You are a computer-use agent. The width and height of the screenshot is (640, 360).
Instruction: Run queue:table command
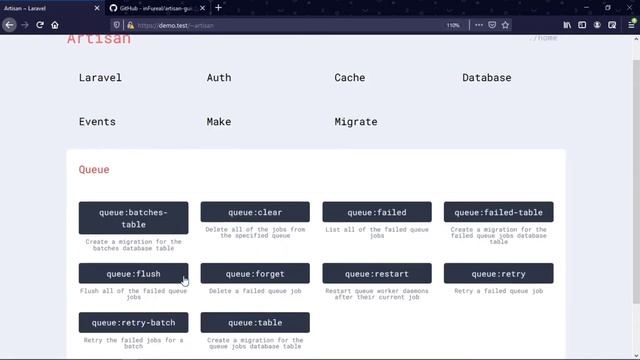tap(255, 322)
